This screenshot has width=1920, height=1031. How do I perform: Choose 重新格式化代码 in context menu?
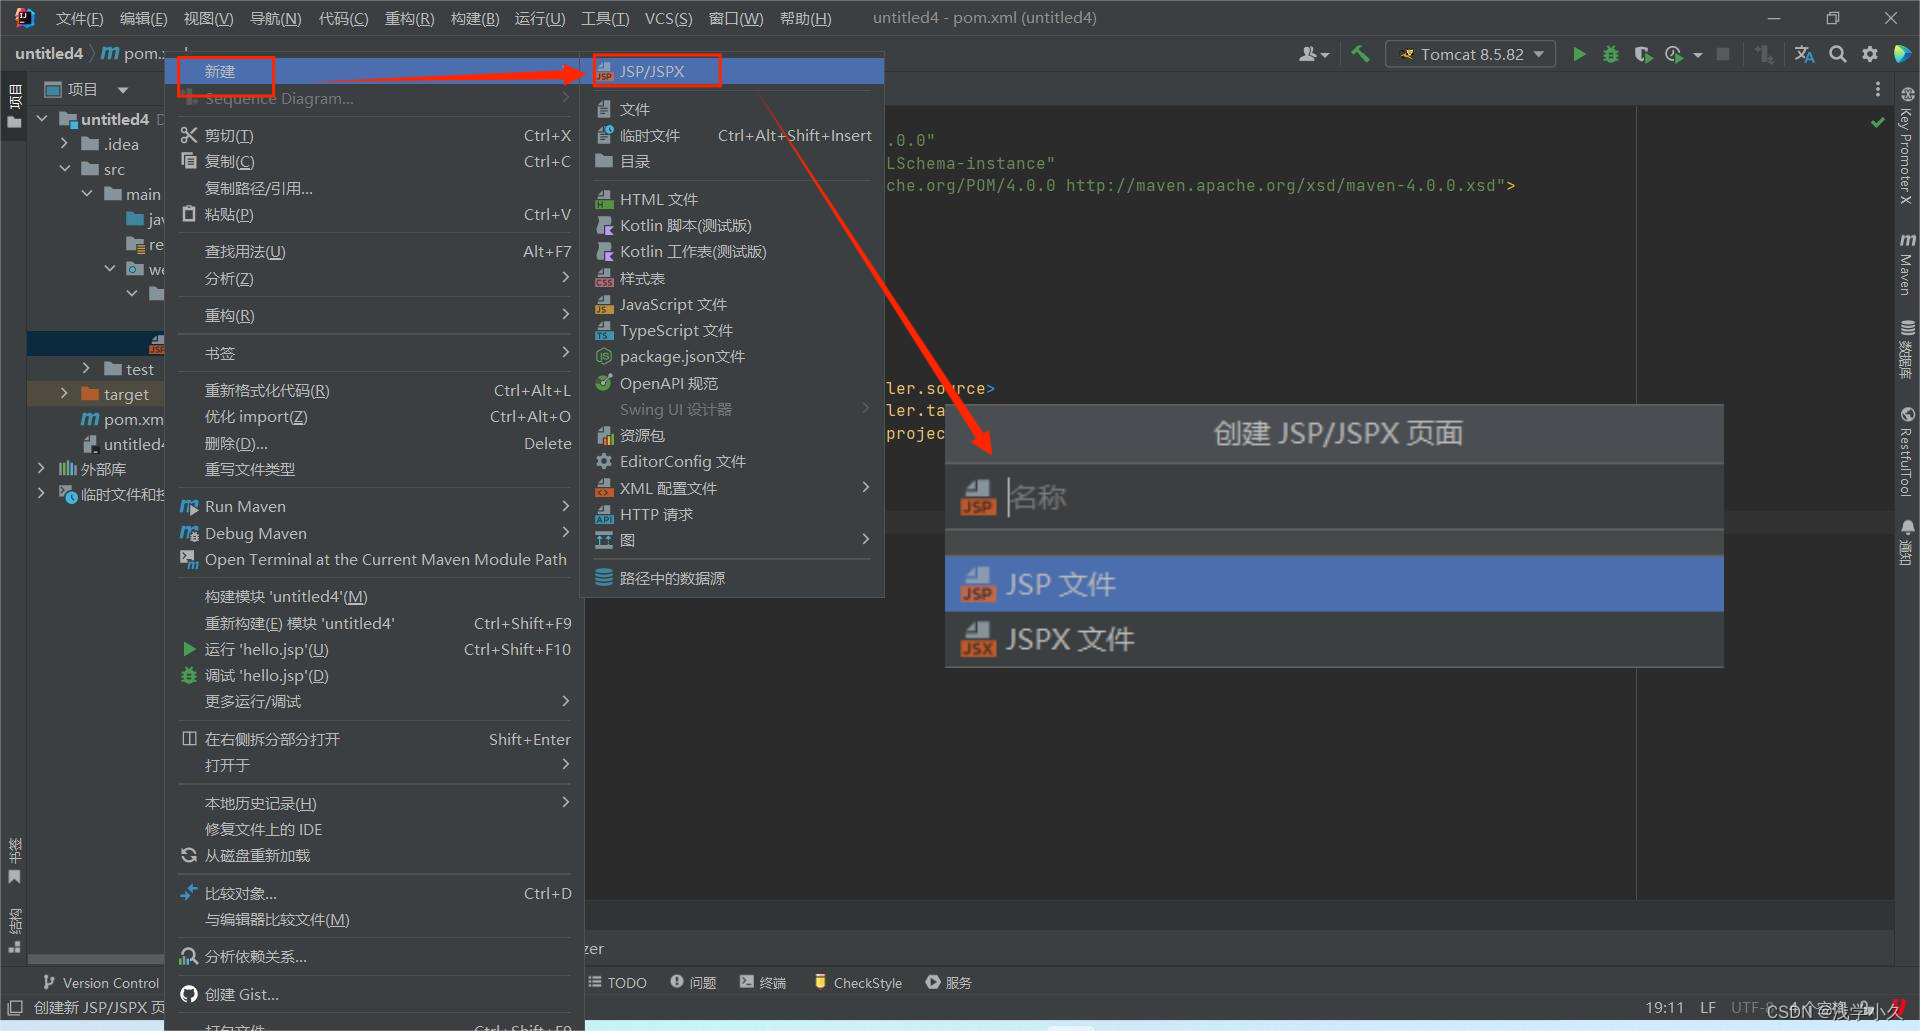[x=374, y=390]
